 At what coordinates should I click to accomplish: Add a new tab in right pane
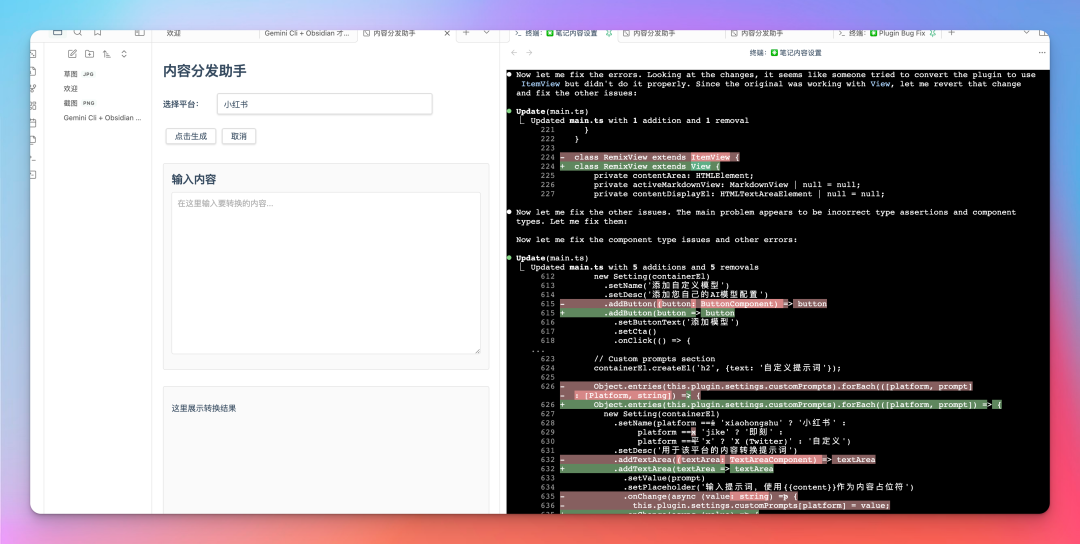tap(952, 32)
